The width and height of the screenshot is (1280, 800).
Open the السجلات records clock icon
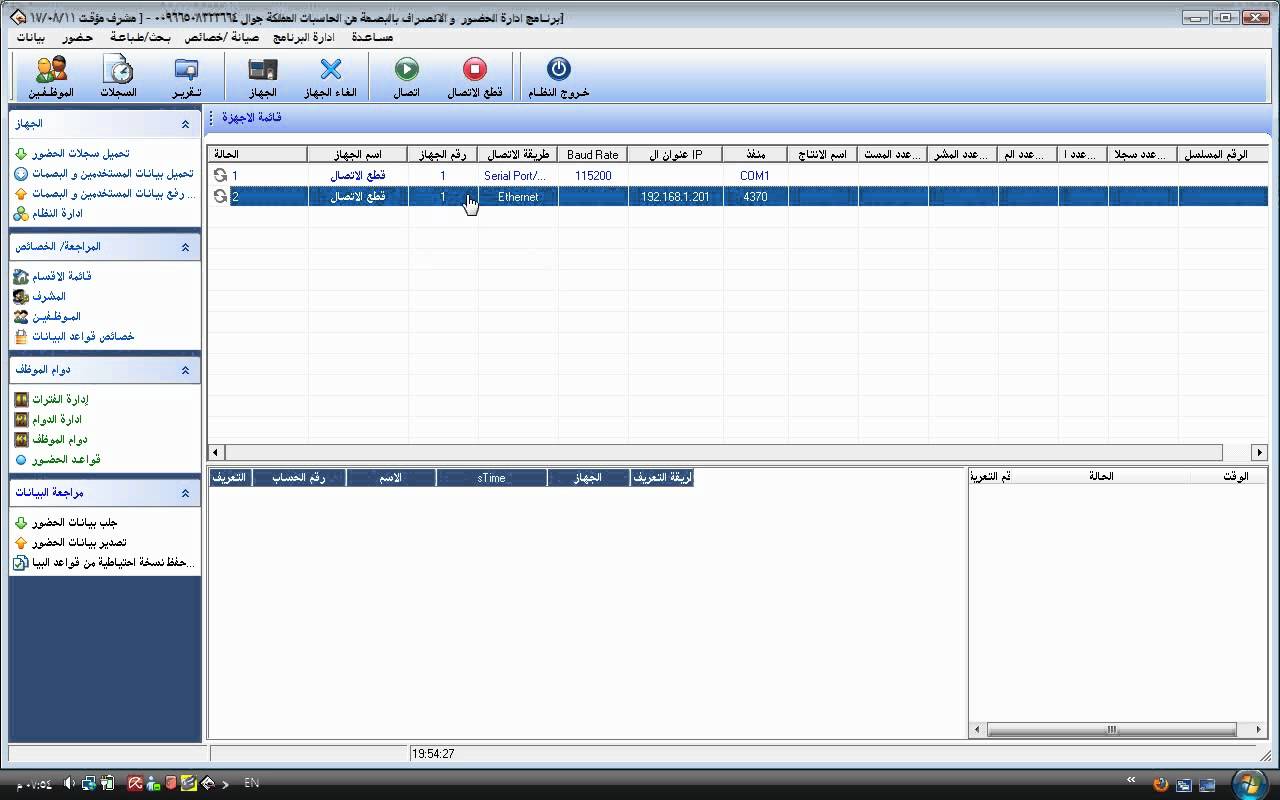tap(118, 69)
